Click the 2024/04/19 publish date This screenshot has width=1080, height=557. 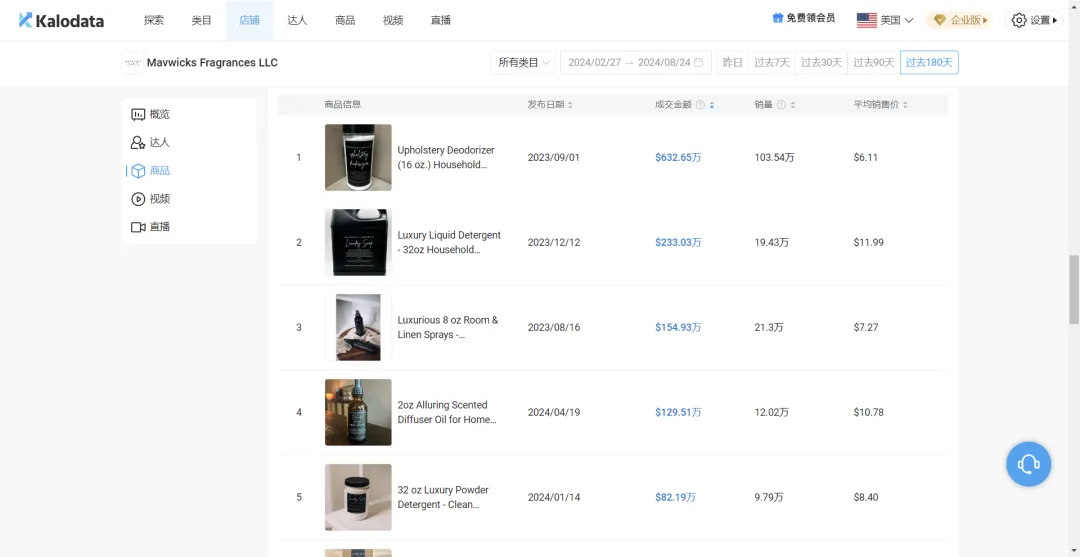[x=554, y=412]
